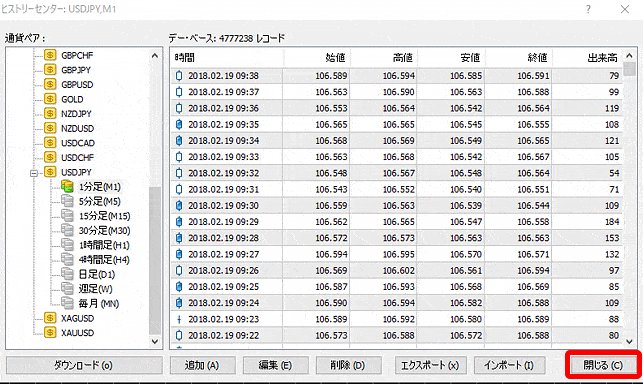The image size is (643, 384).
Task: Click volume 184 on row 09:29
Action: (x=612, y=222)
